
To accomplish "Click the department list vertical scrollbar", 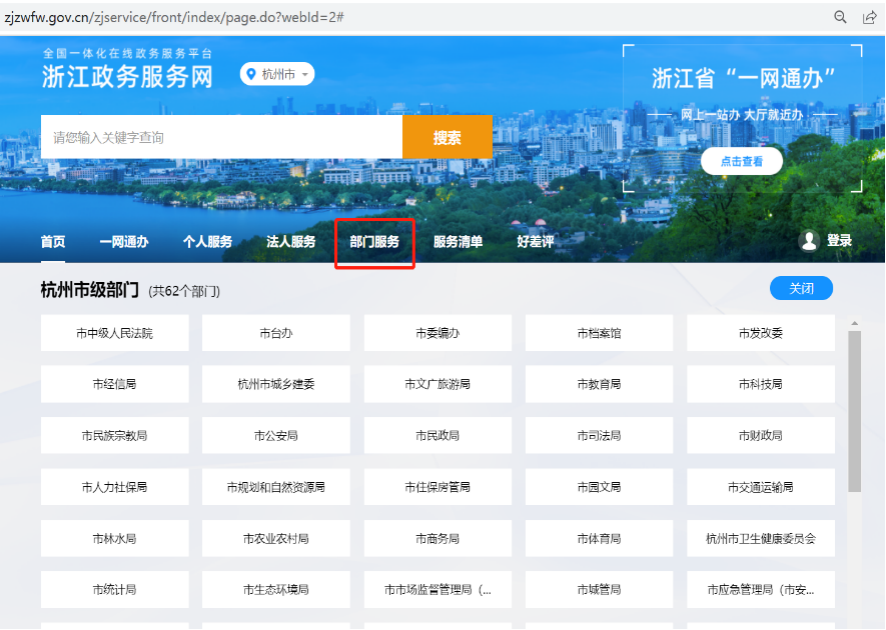I will 854,410.
